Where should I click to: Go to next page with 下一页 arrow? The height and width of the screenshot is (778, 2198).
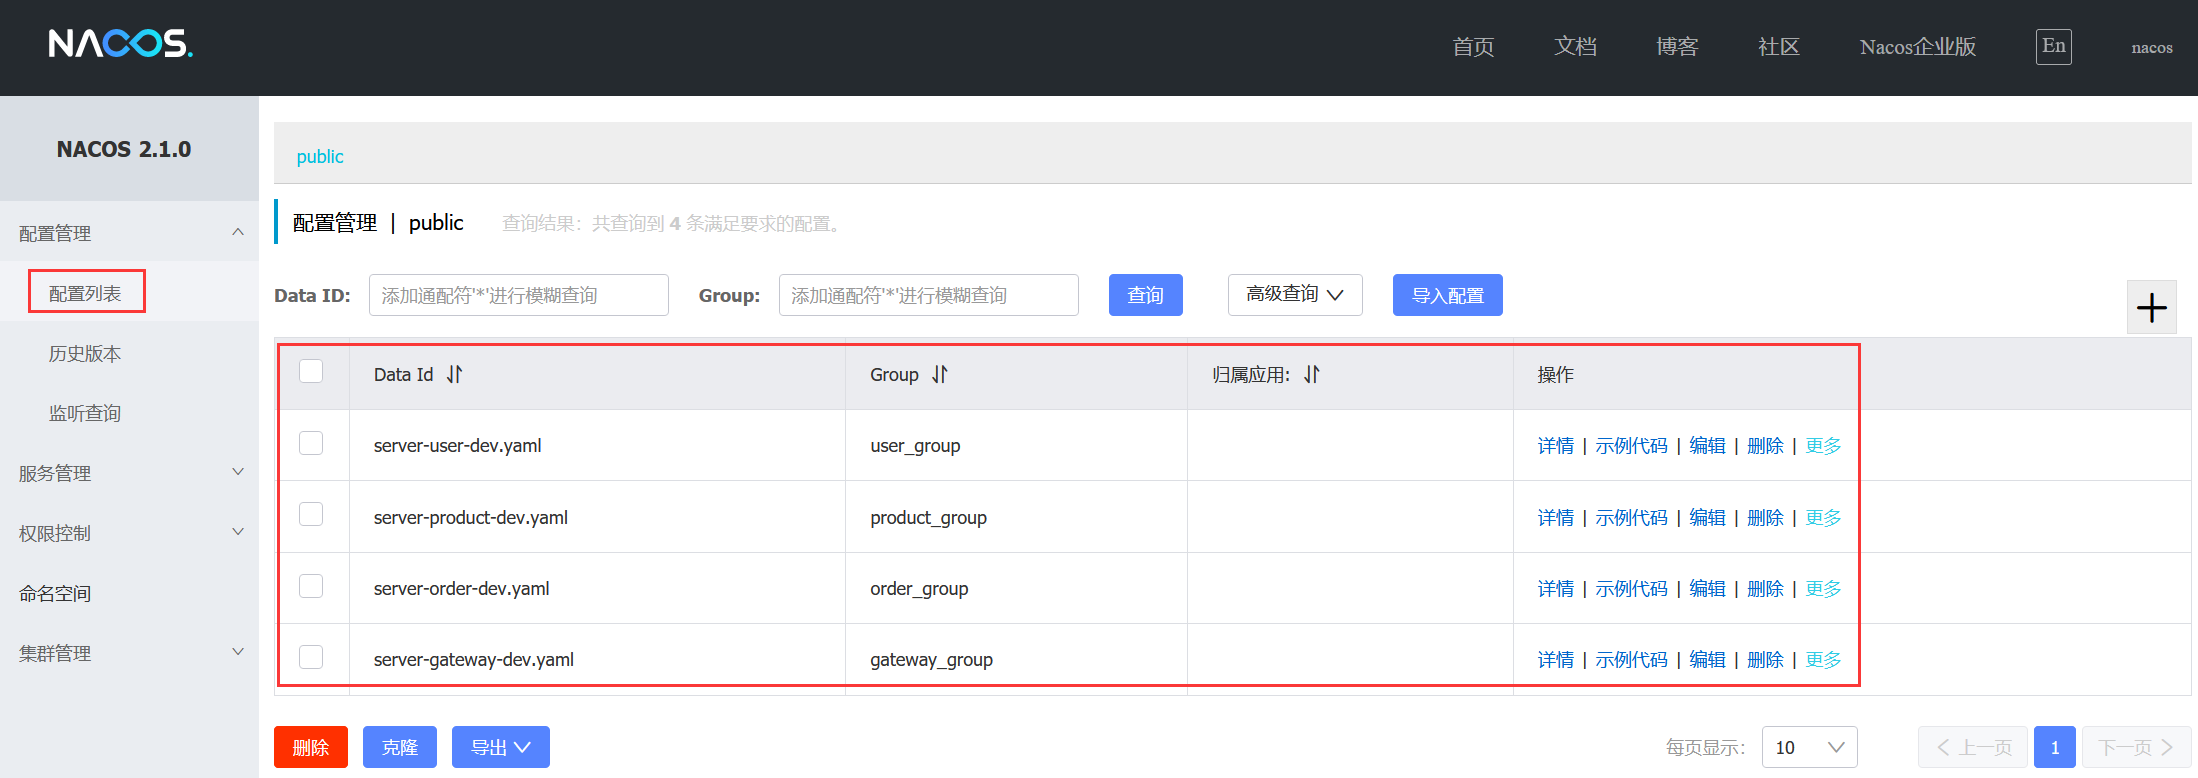coord(2136,747)
